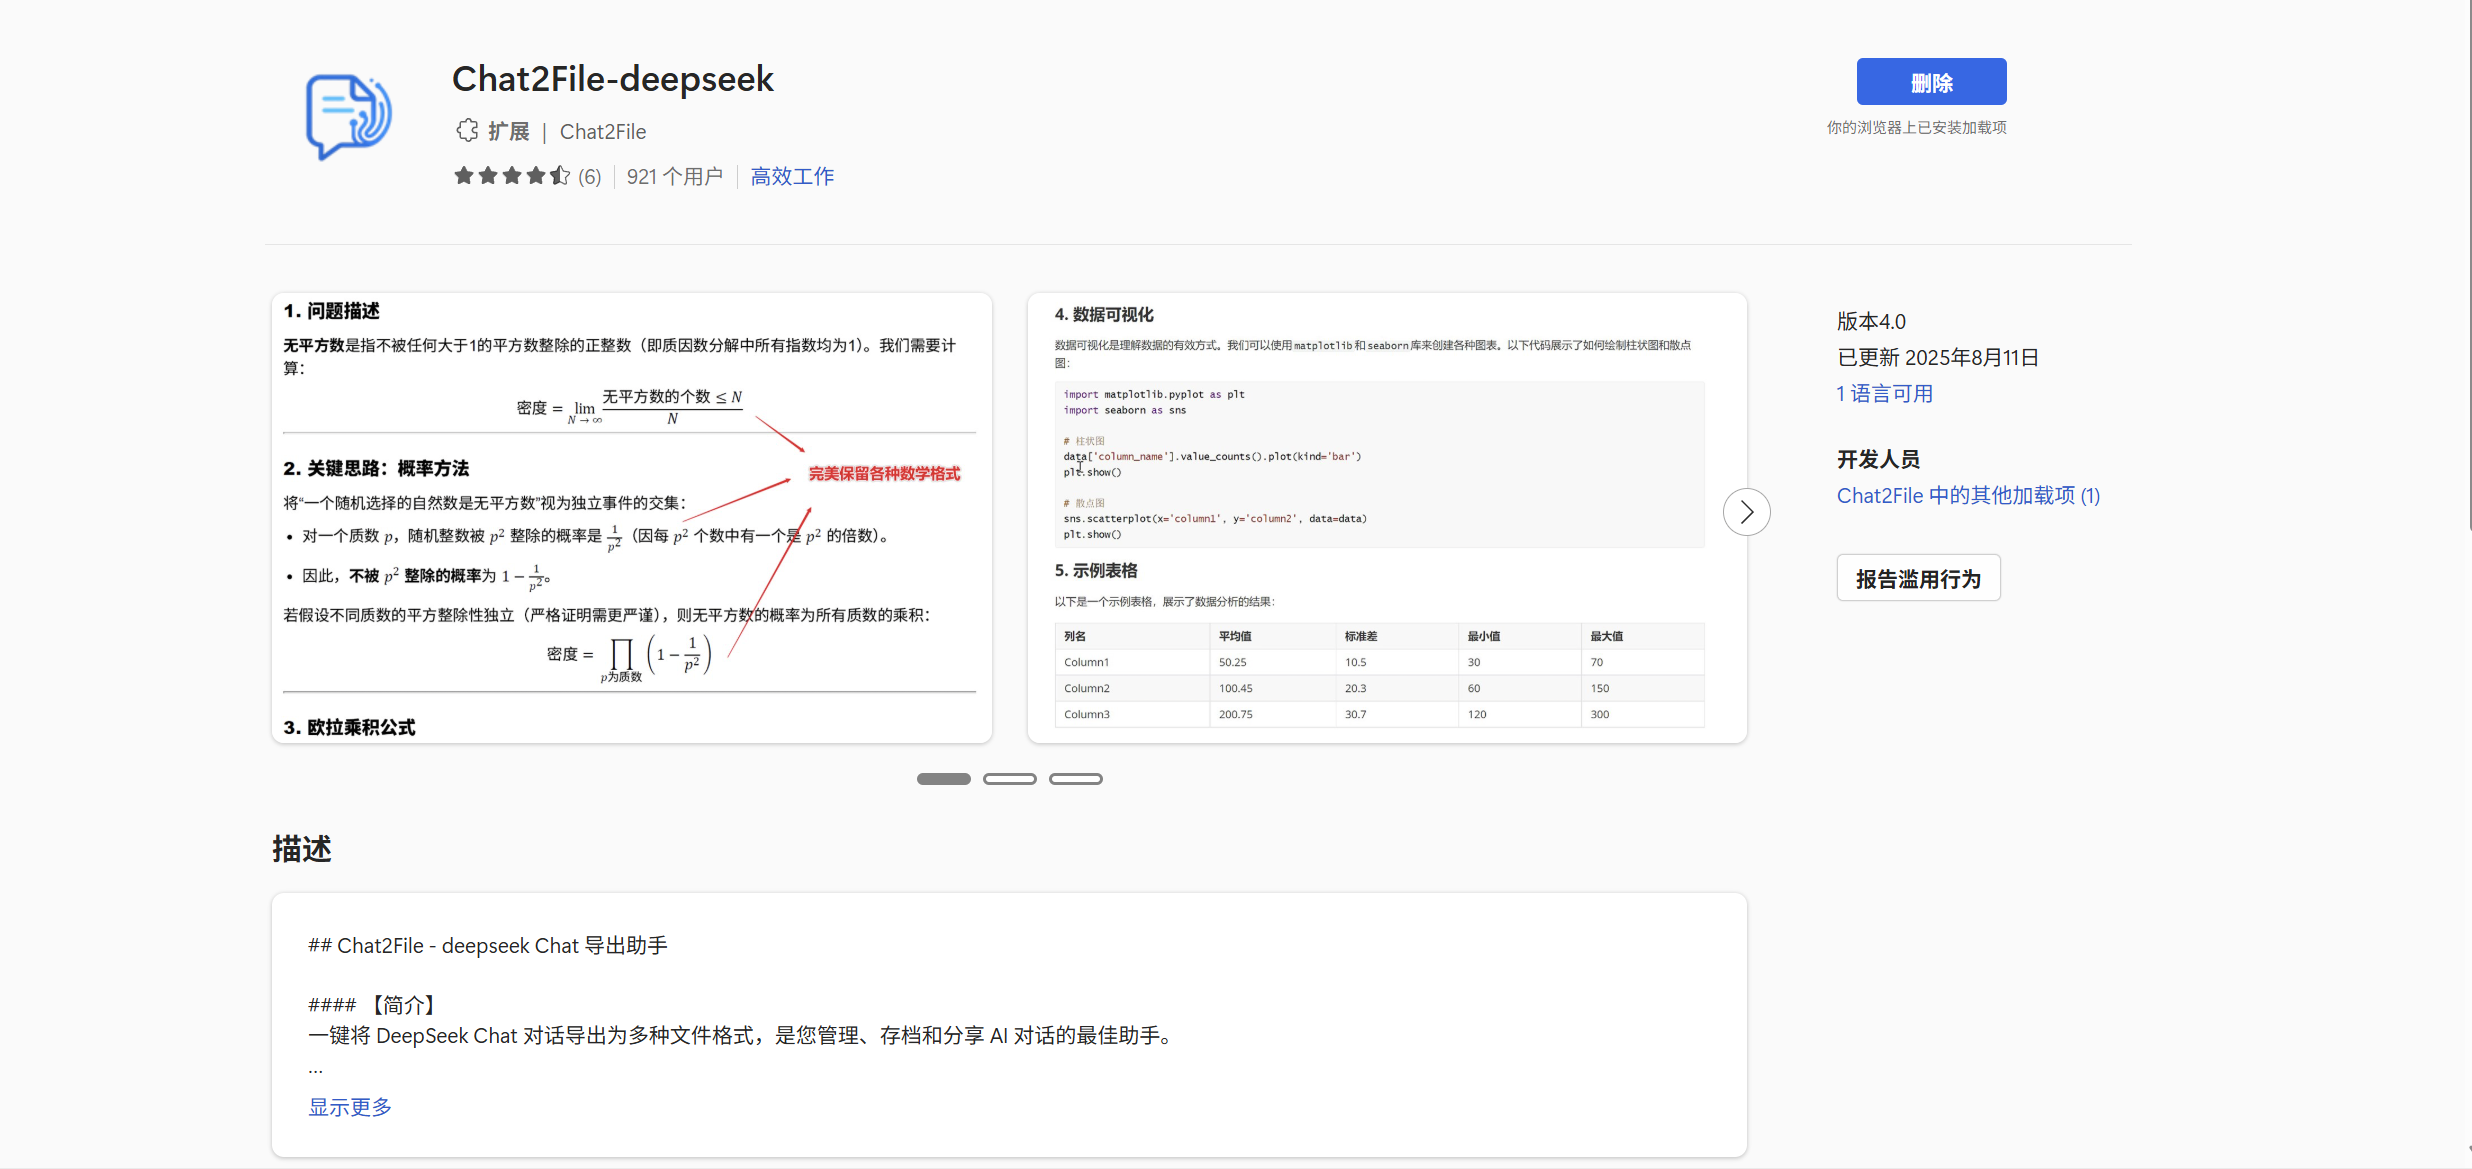
Task: Click the puzzle-piece extension type icon
Action: [x=467, y=131]
